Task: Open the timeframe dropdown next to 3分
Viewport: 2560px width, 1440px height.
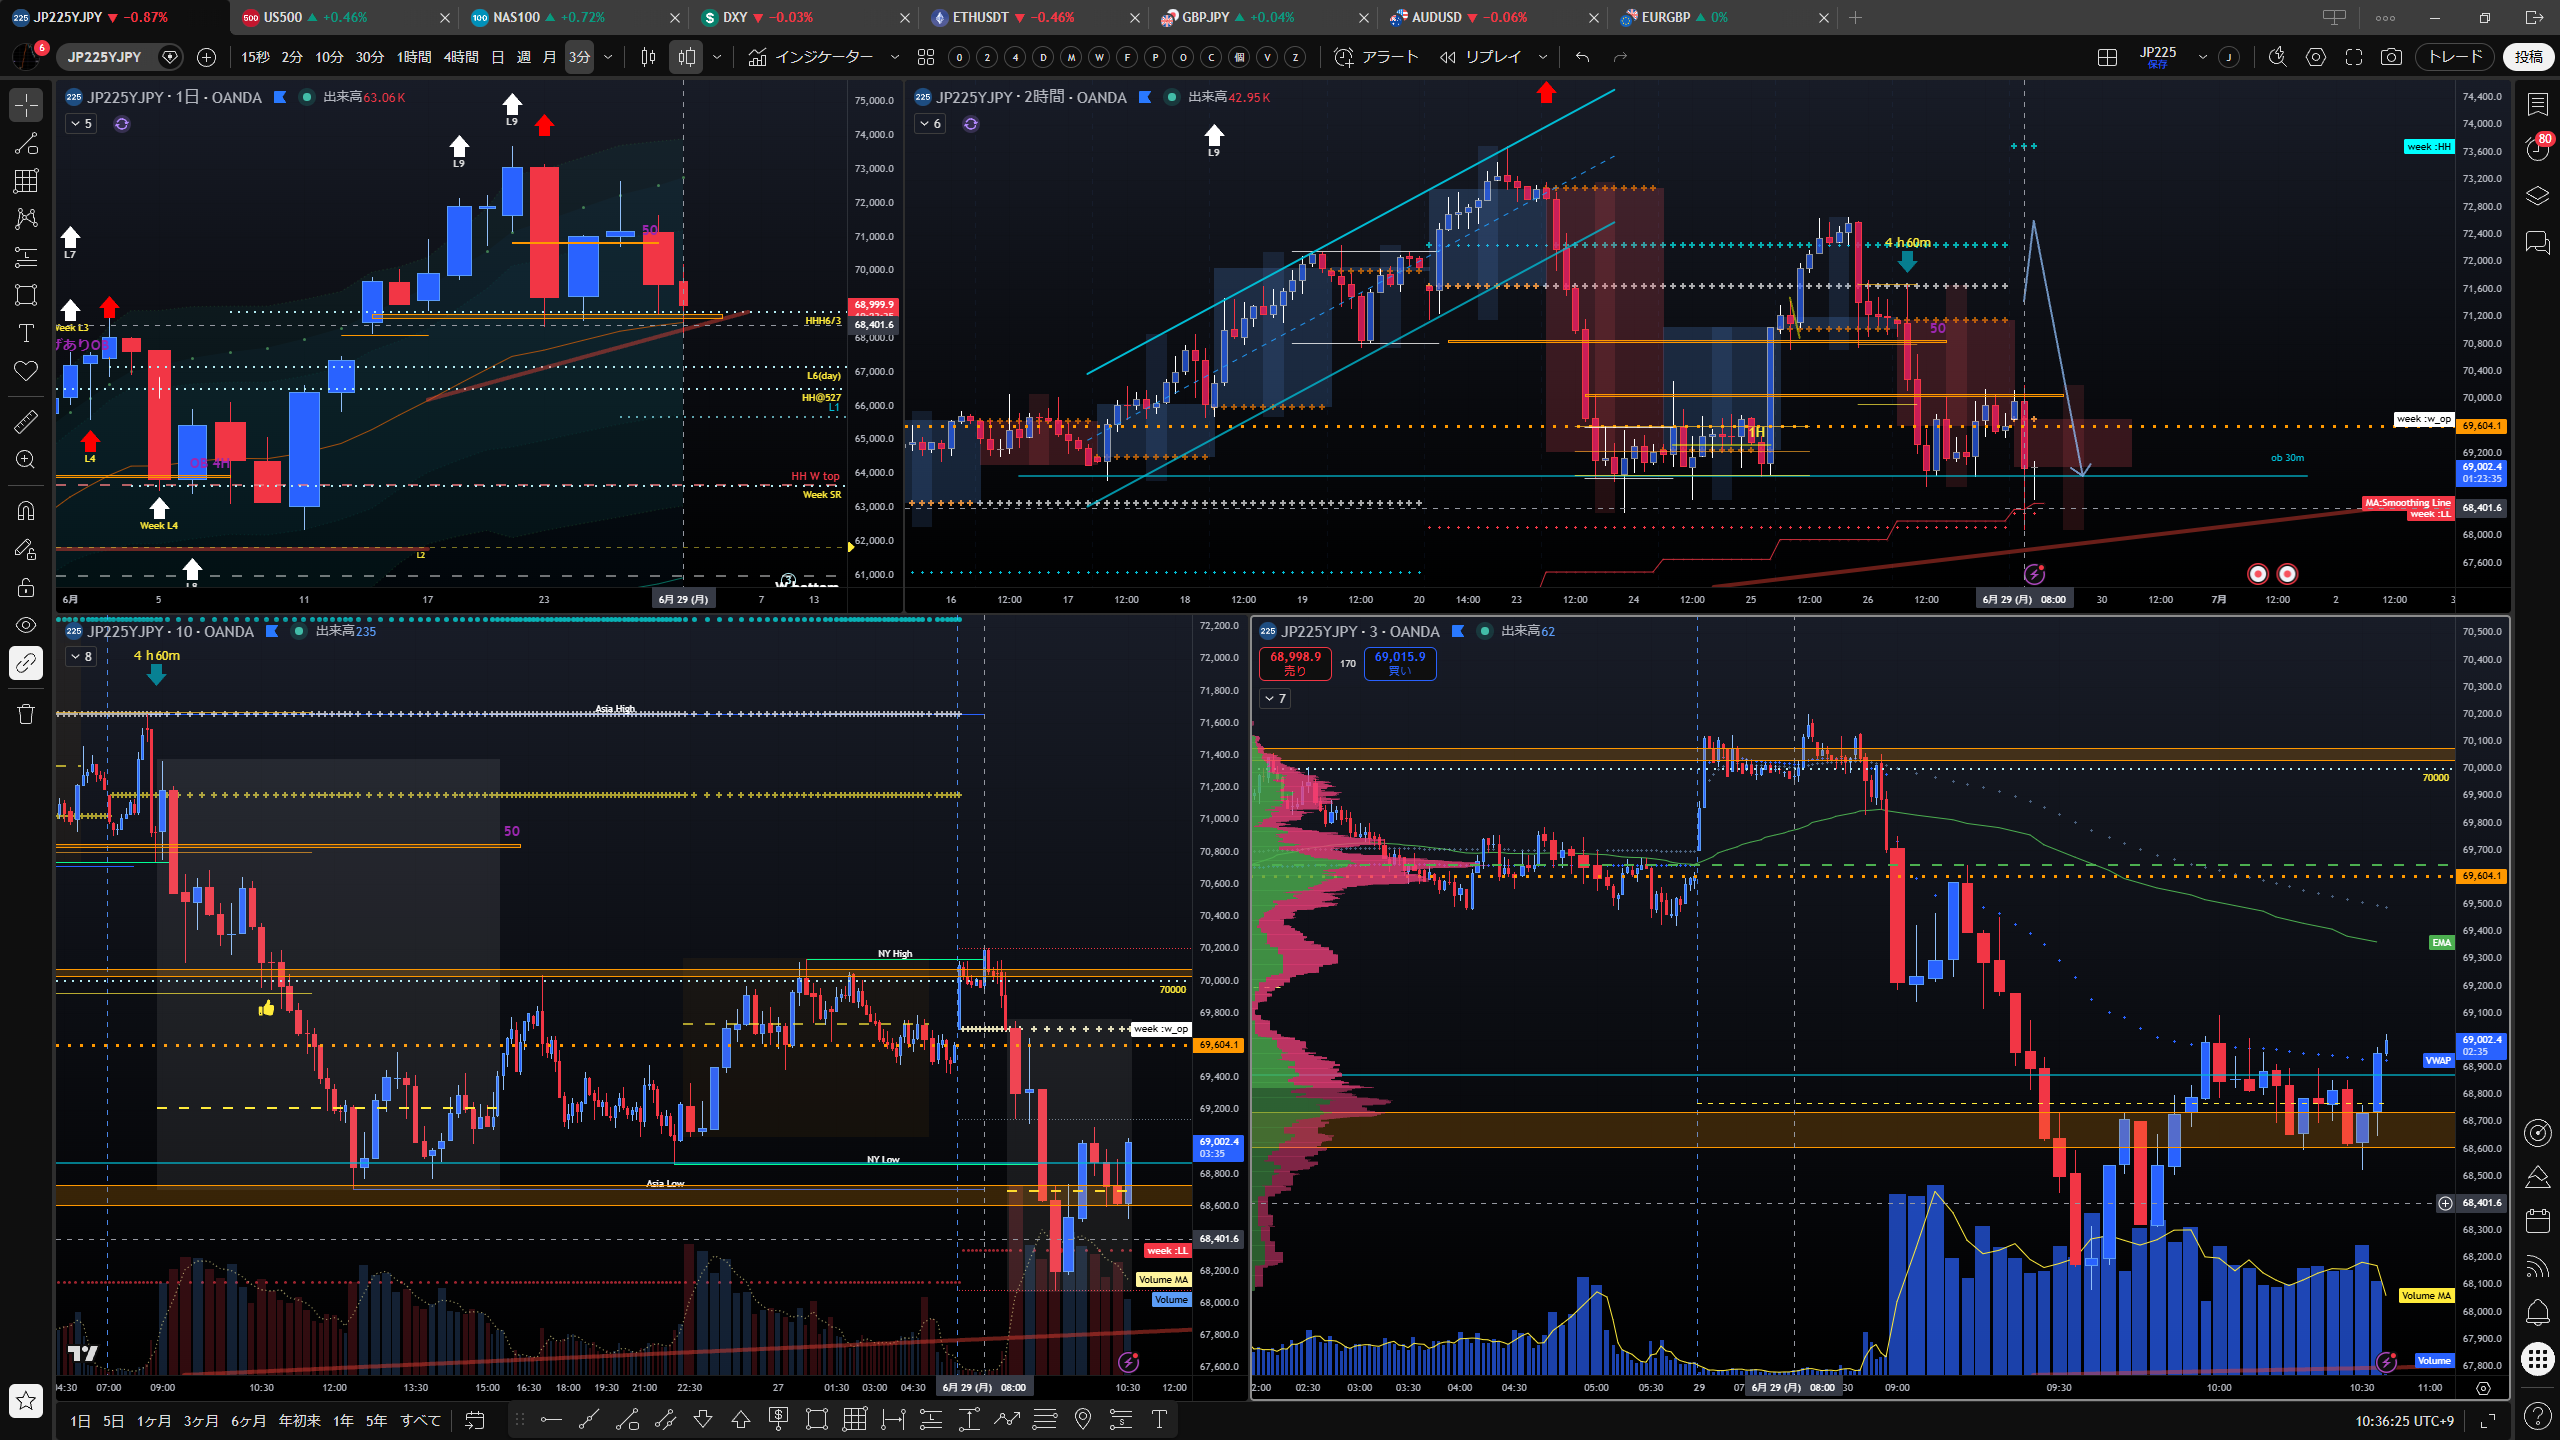Action: 608,57
